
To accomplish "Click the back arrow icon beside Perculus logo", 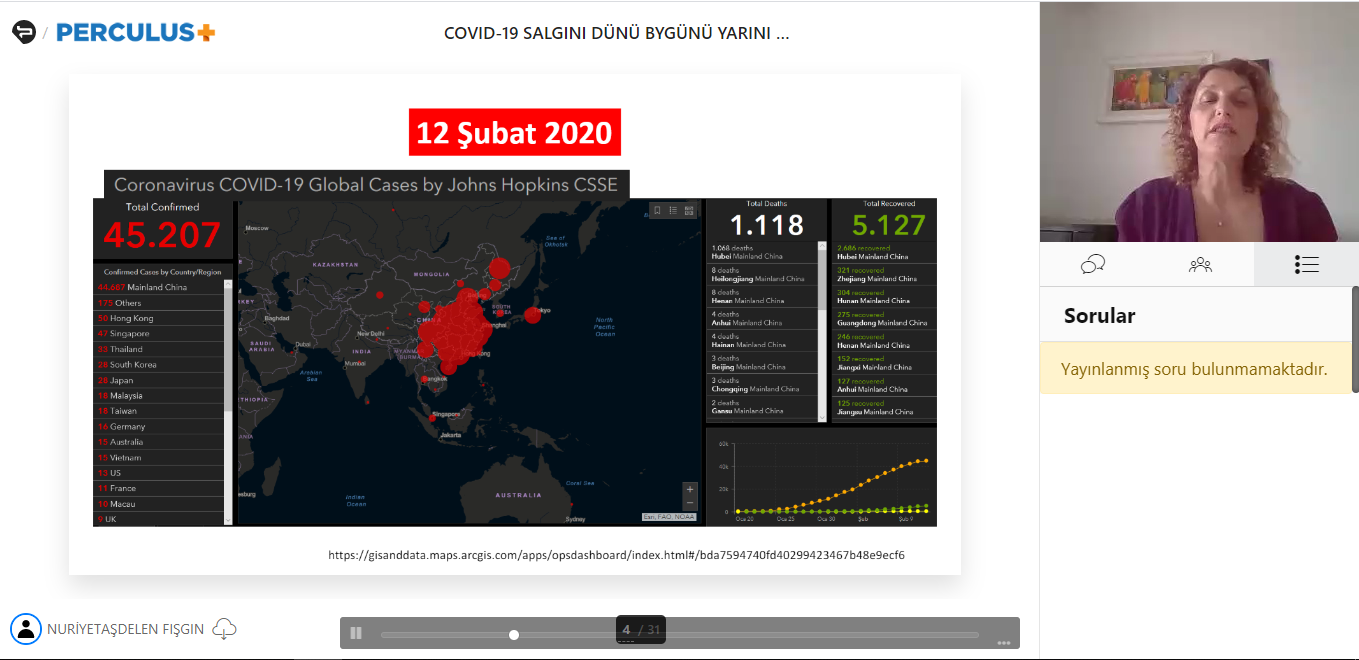I will 24,32.
